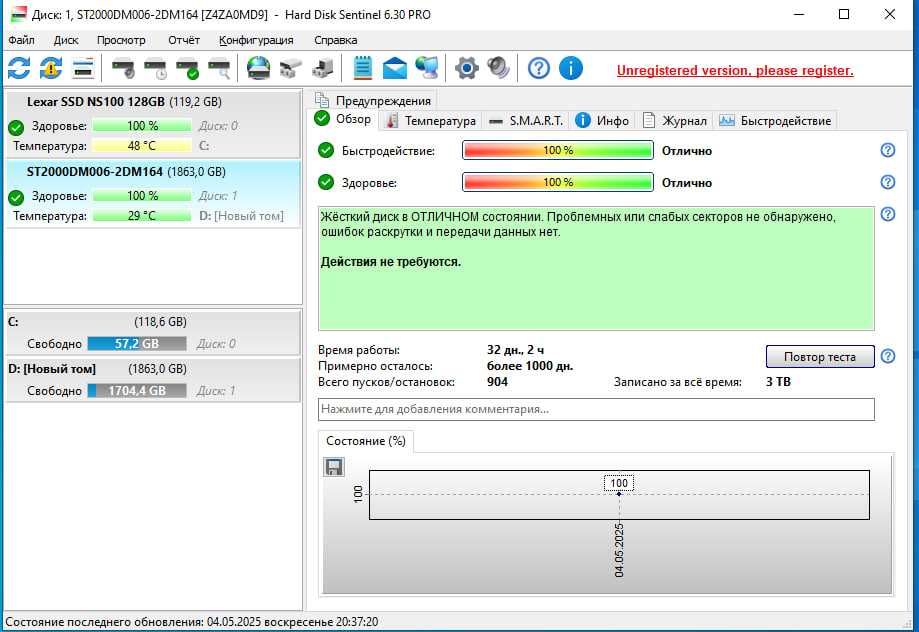Screen dimensions: 919x632
Task: Click the floppy save icon on chart
Action: (334, 467)
